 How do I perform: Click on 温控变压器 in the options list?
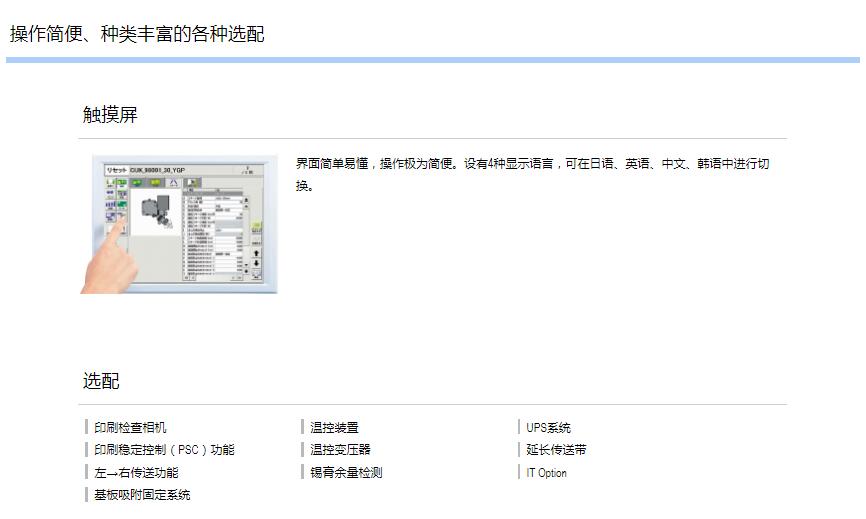(x=340, y=450)
